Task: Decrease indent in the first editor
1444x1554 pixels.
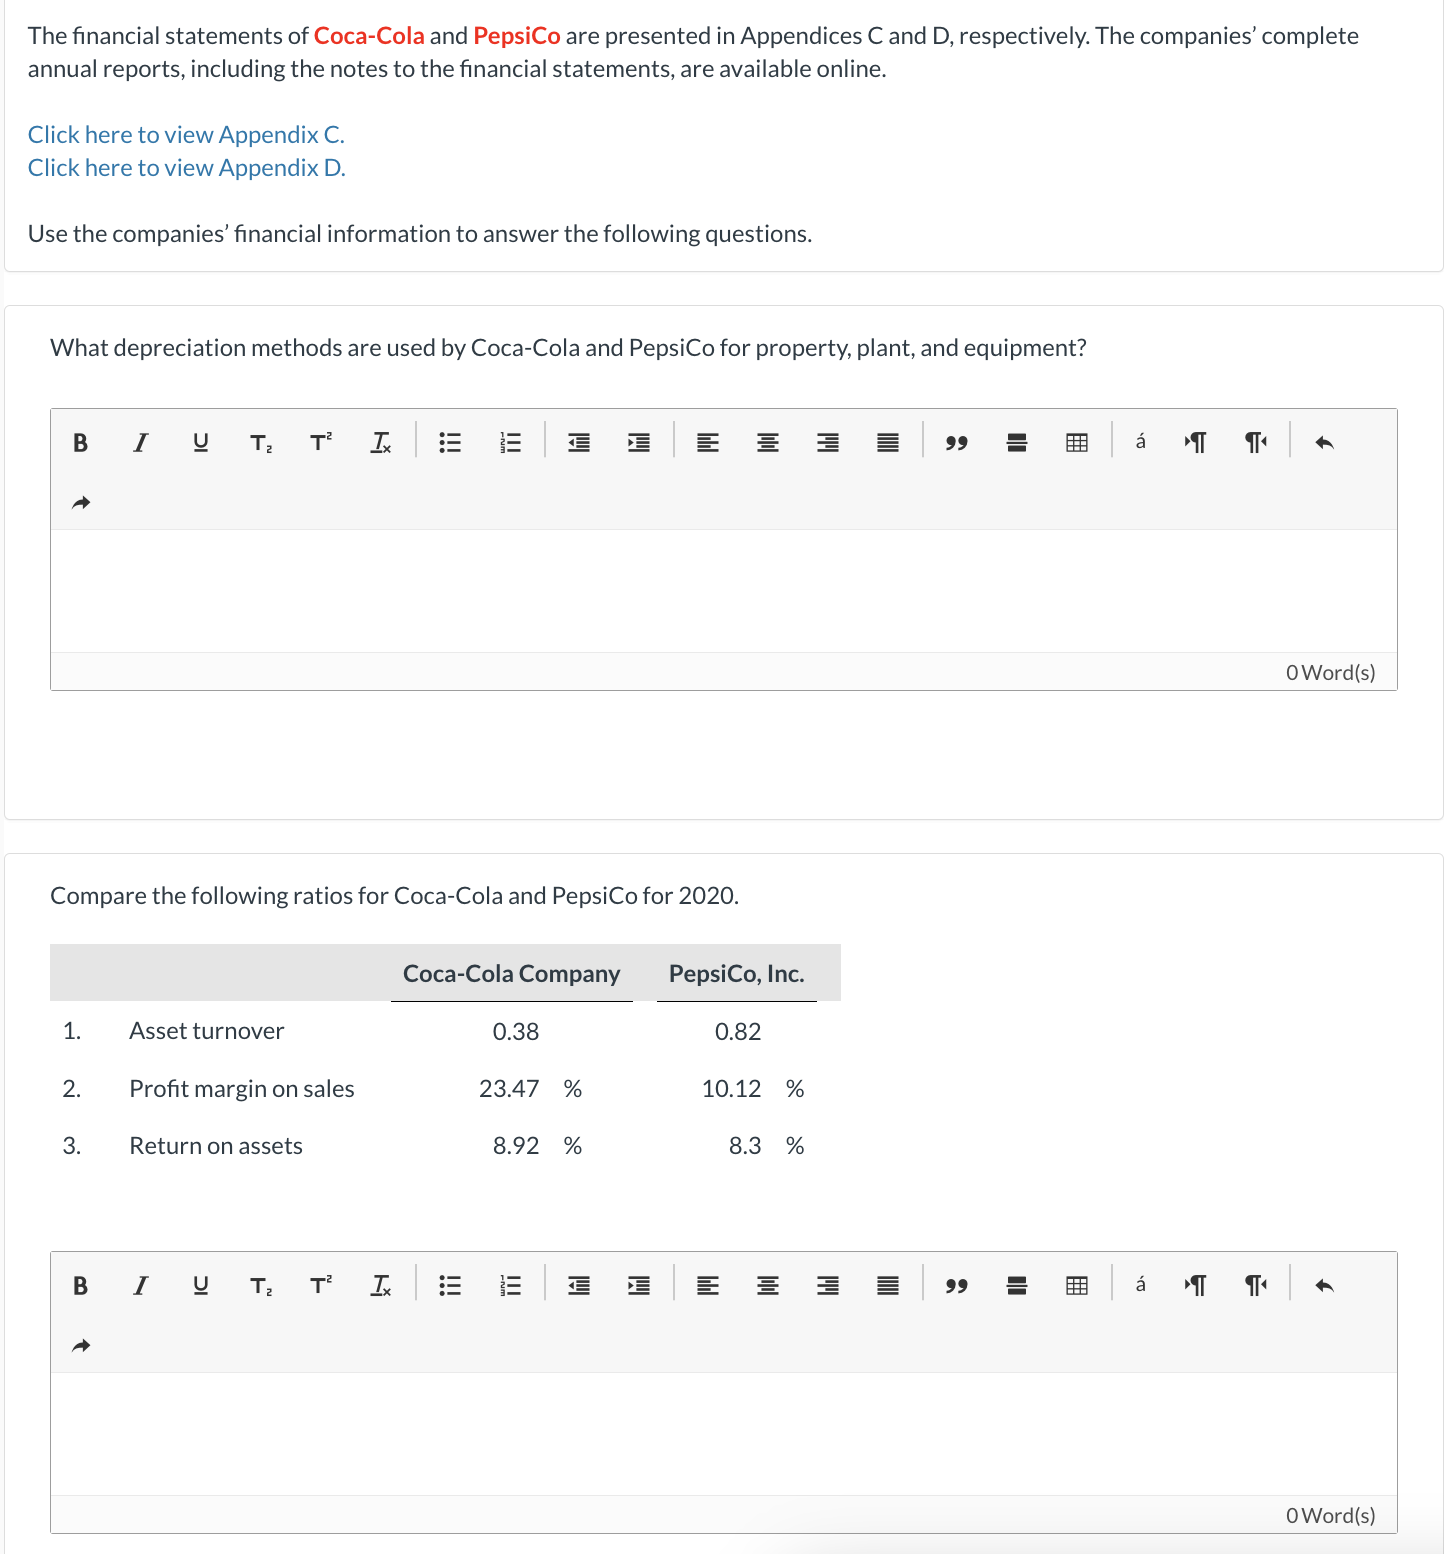Action: point(579,441)
